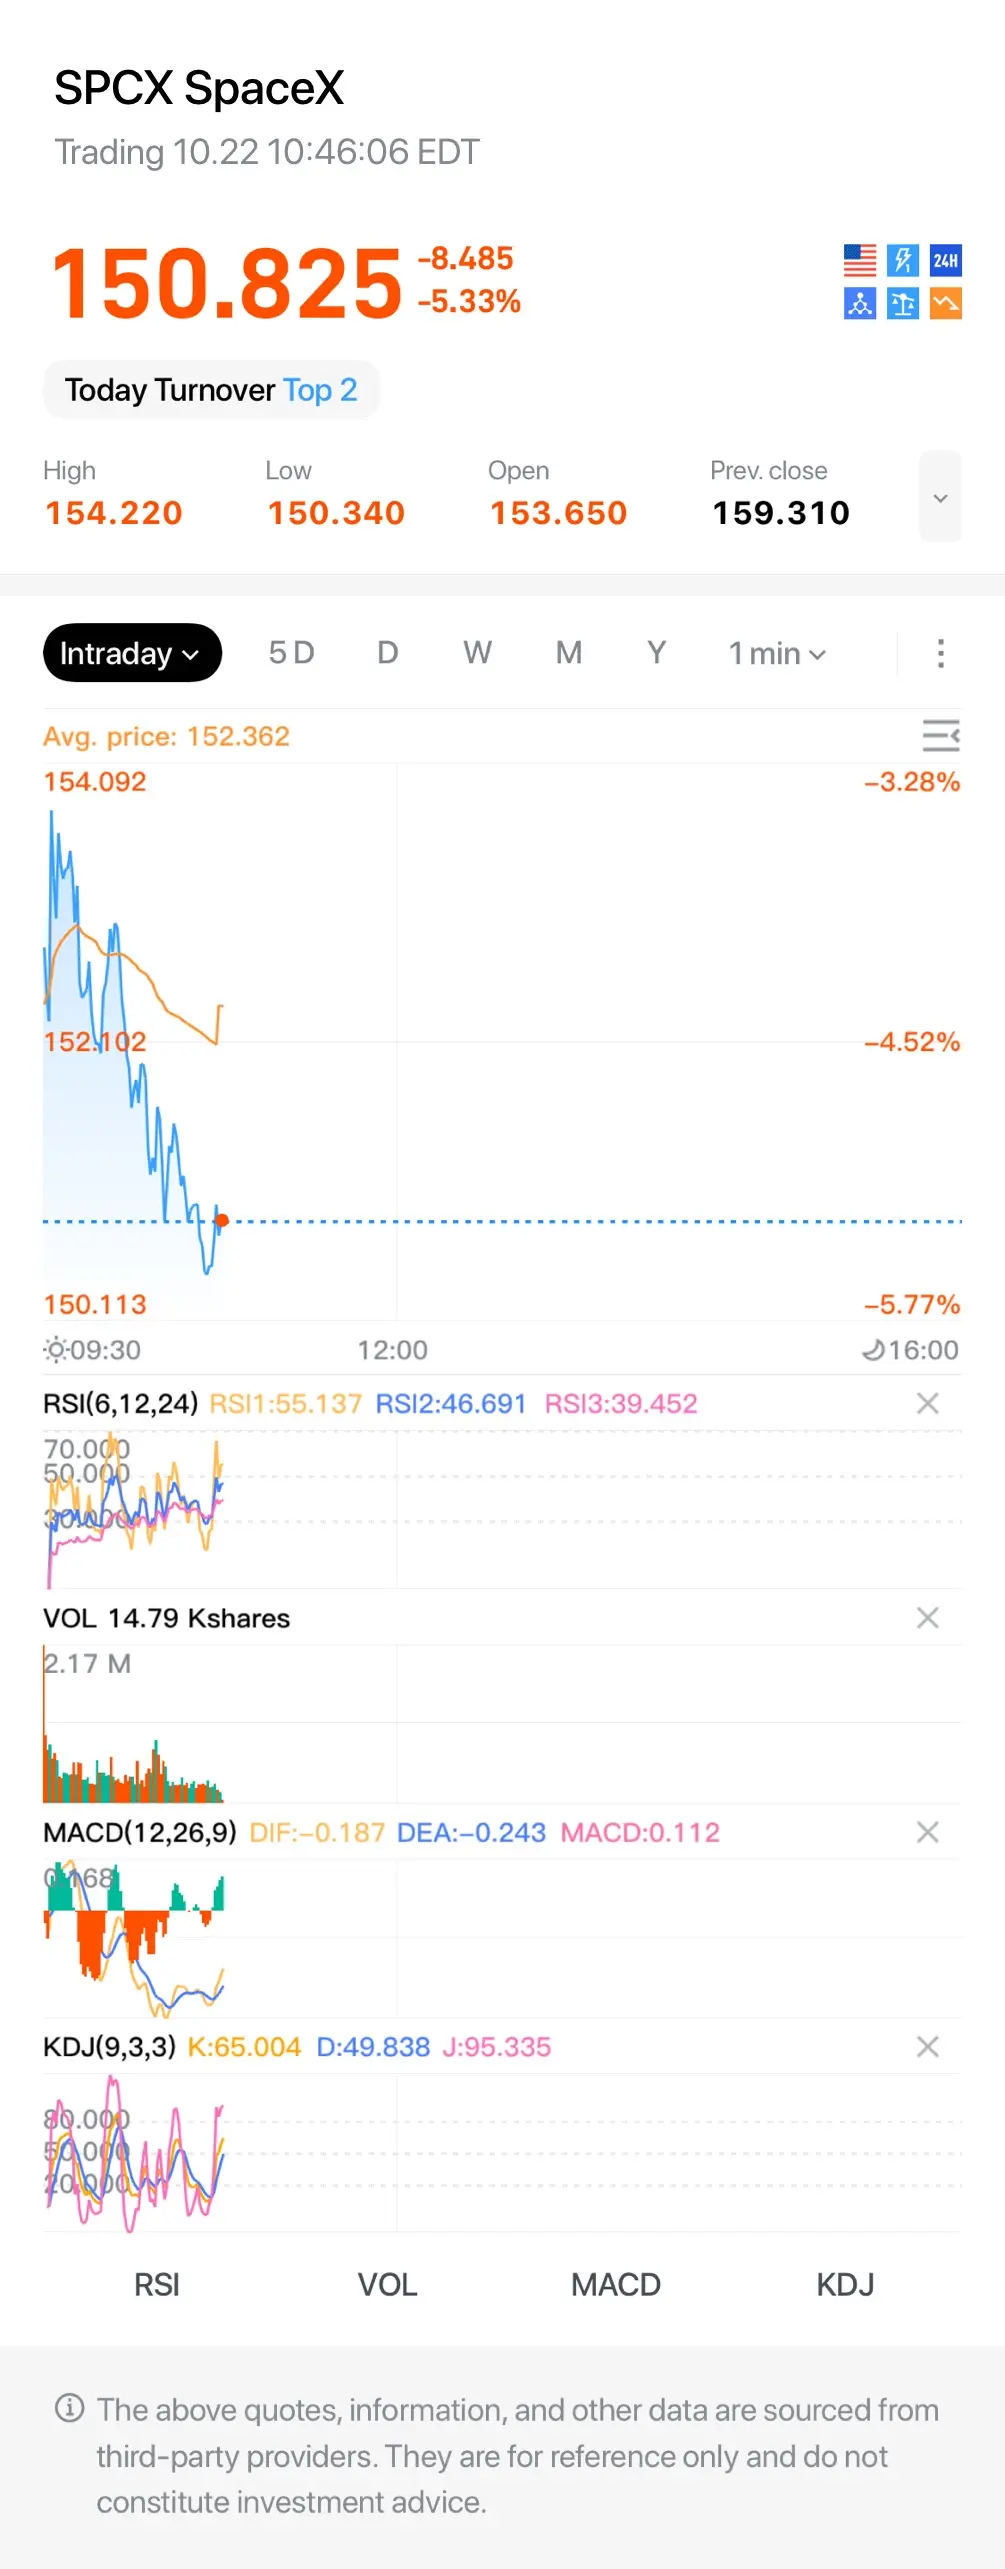
Task: Tap the lightning bolt Level 1 icon
Action: (x=902, y=260)
